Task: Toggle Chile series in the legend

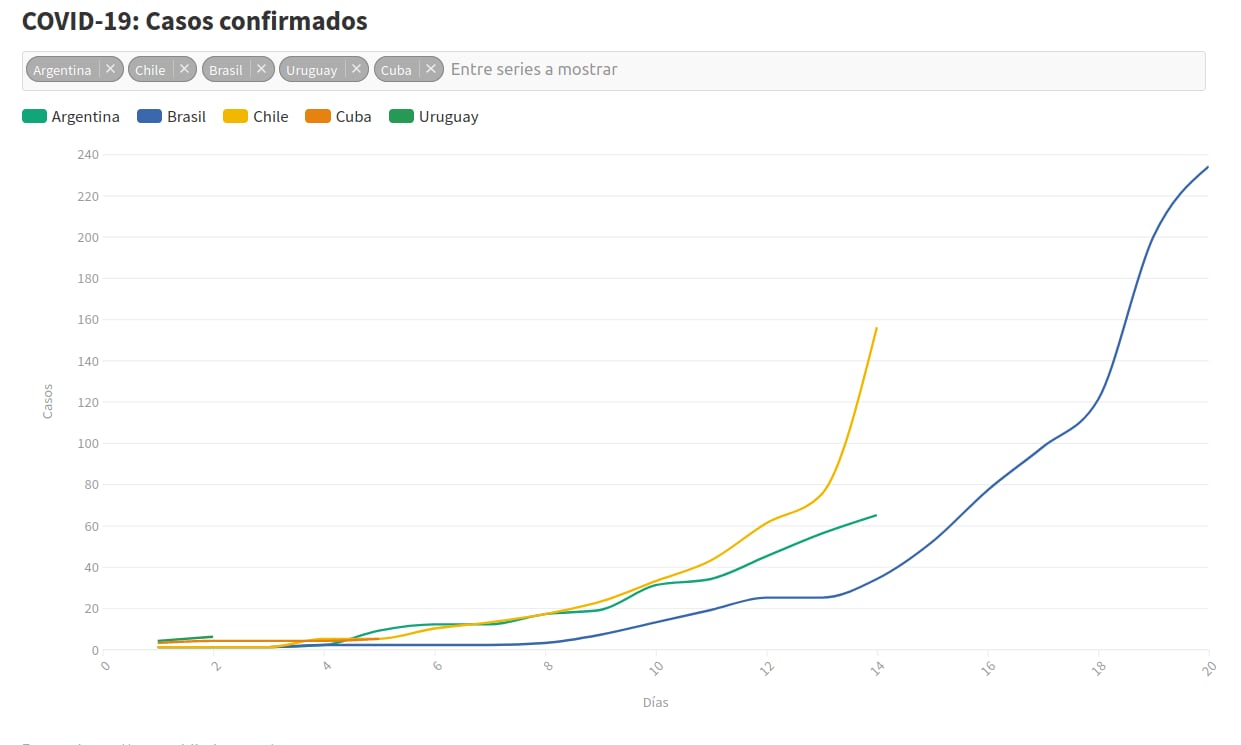Action: [270, 117]
